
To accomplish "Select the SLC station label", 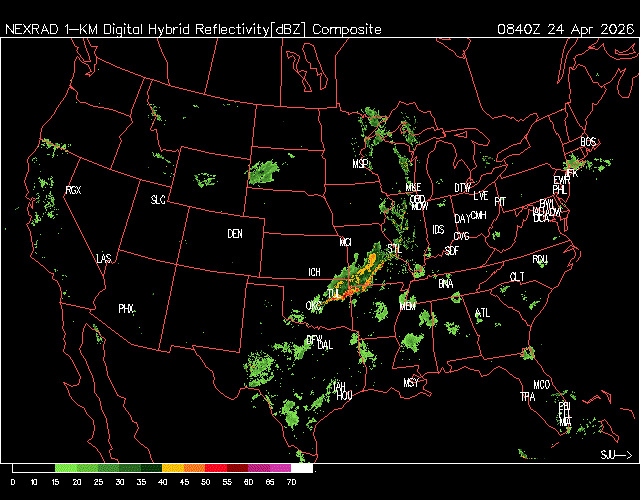I will pyautogui.click(x=158, y=200).
